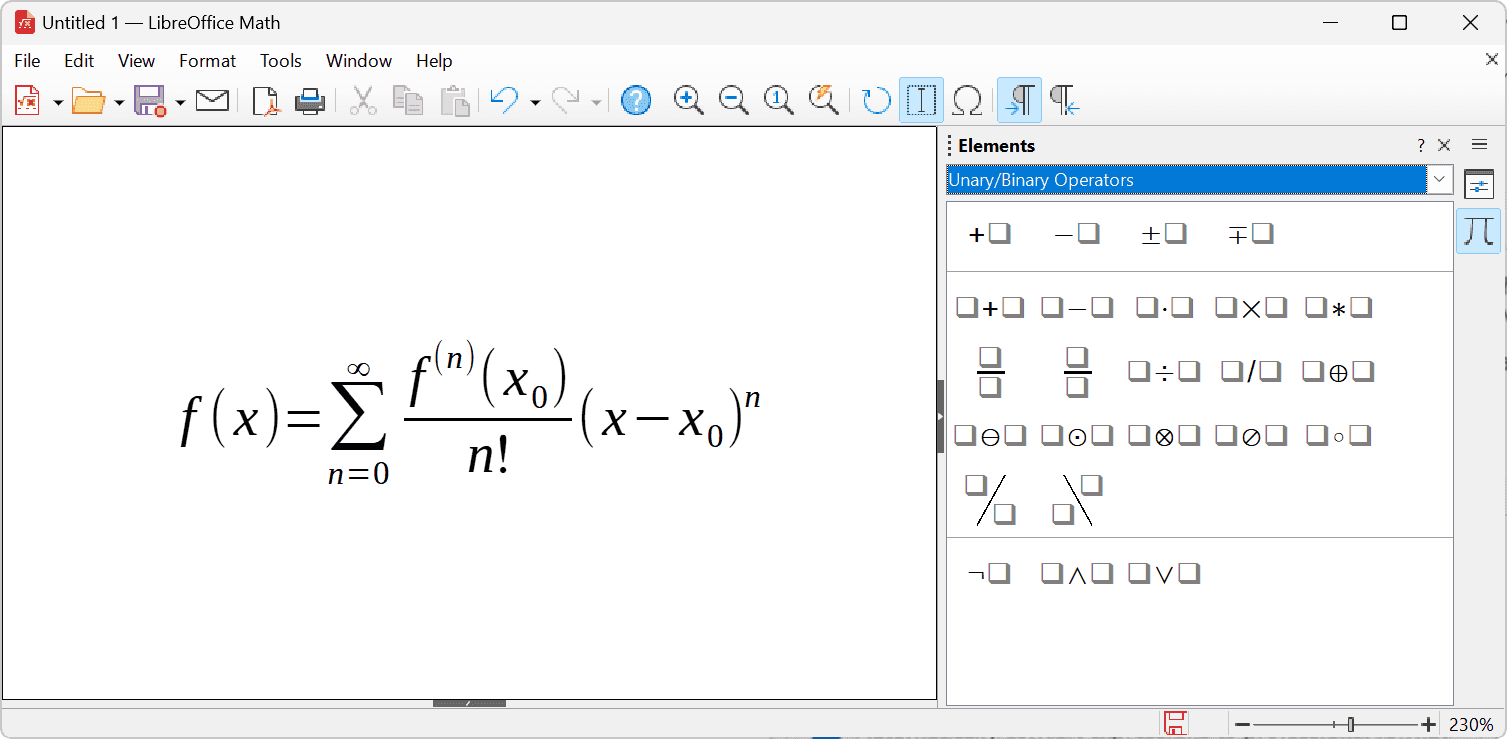This screenshot has height=739, width=1507.
Task: Click the zoom slider handle
Action: click(x=1351, y=724)
